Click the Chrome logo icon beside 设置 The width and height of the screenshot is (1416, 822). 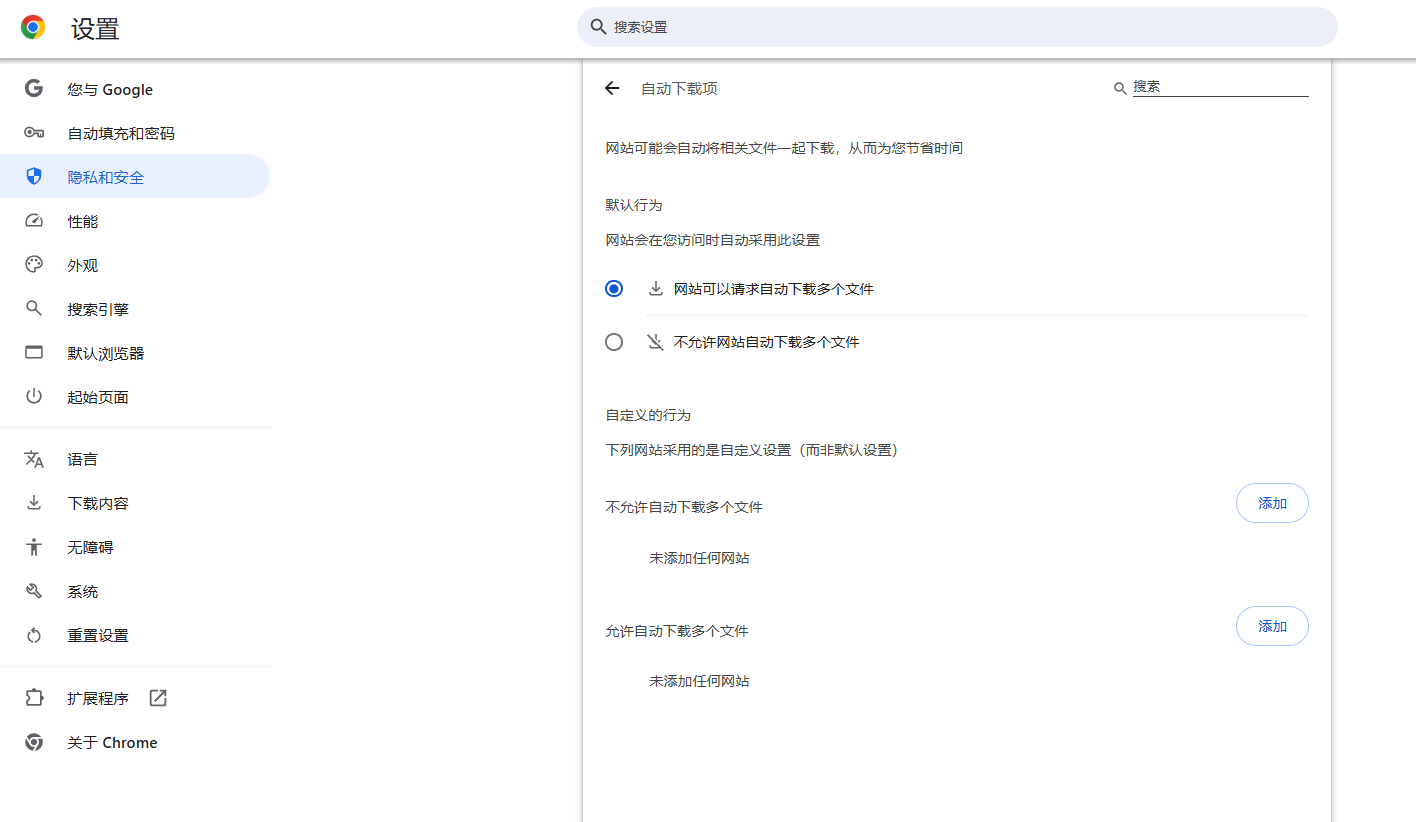point(33,28)
